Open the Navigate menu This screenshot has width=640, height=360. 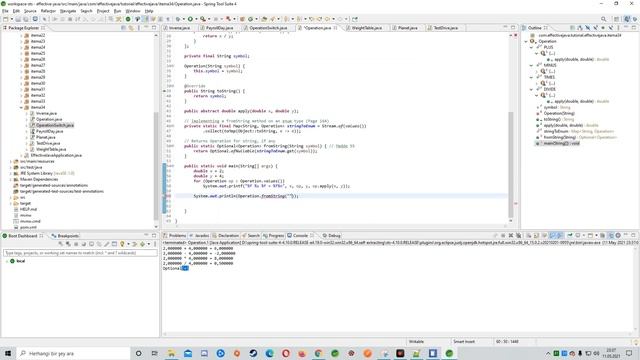coord(68,11)
